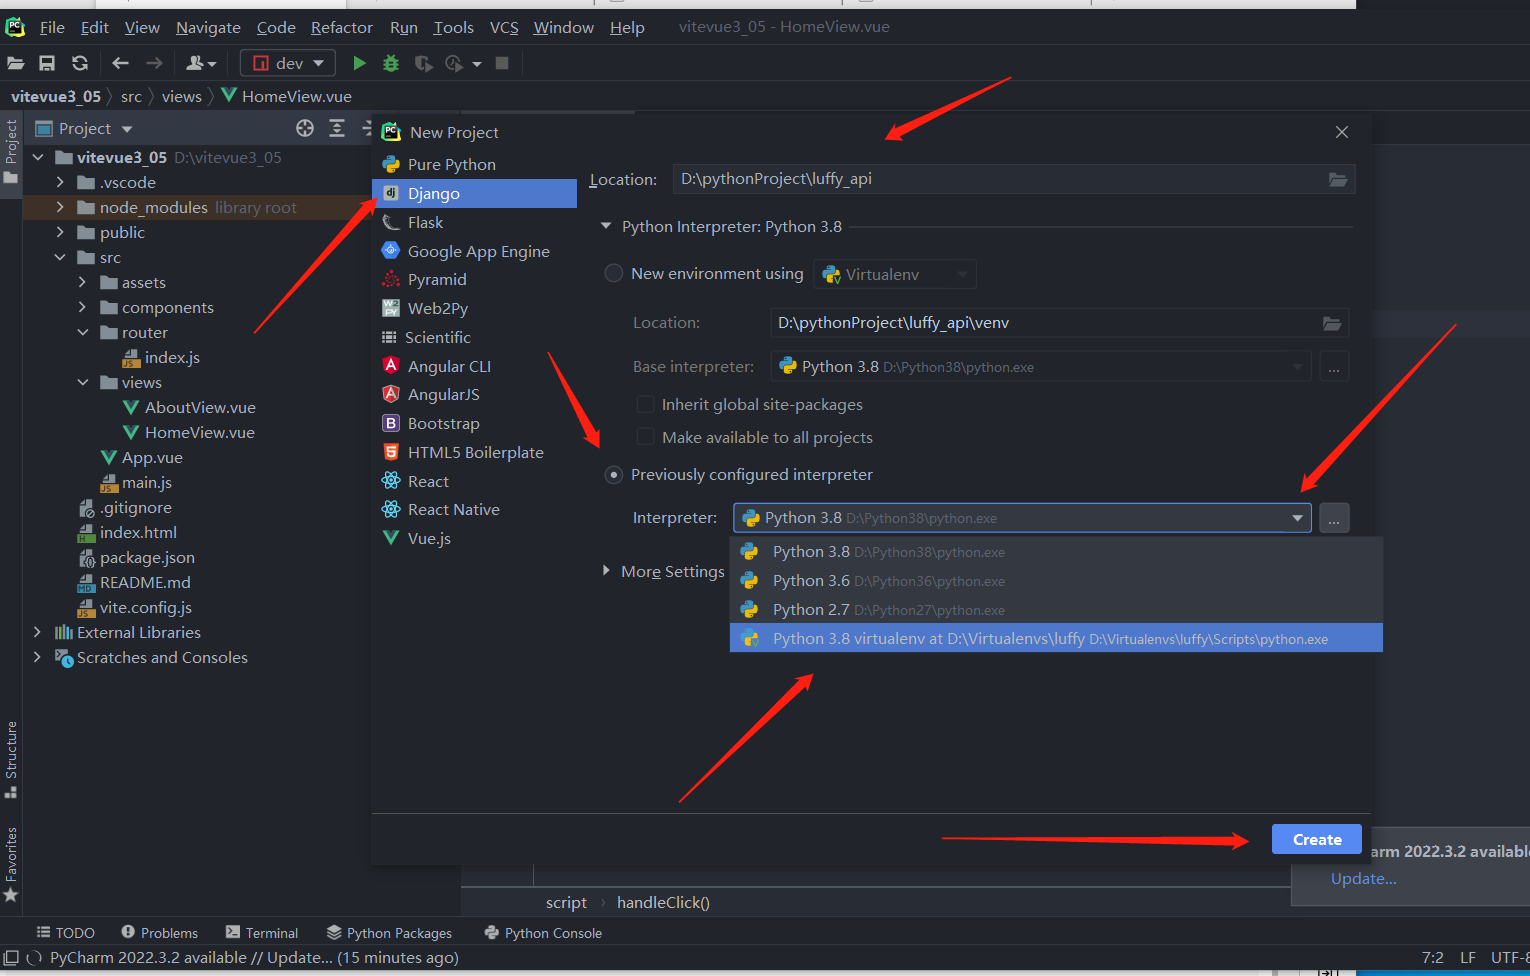Show the Problems tool window tab

pos(160,932)
